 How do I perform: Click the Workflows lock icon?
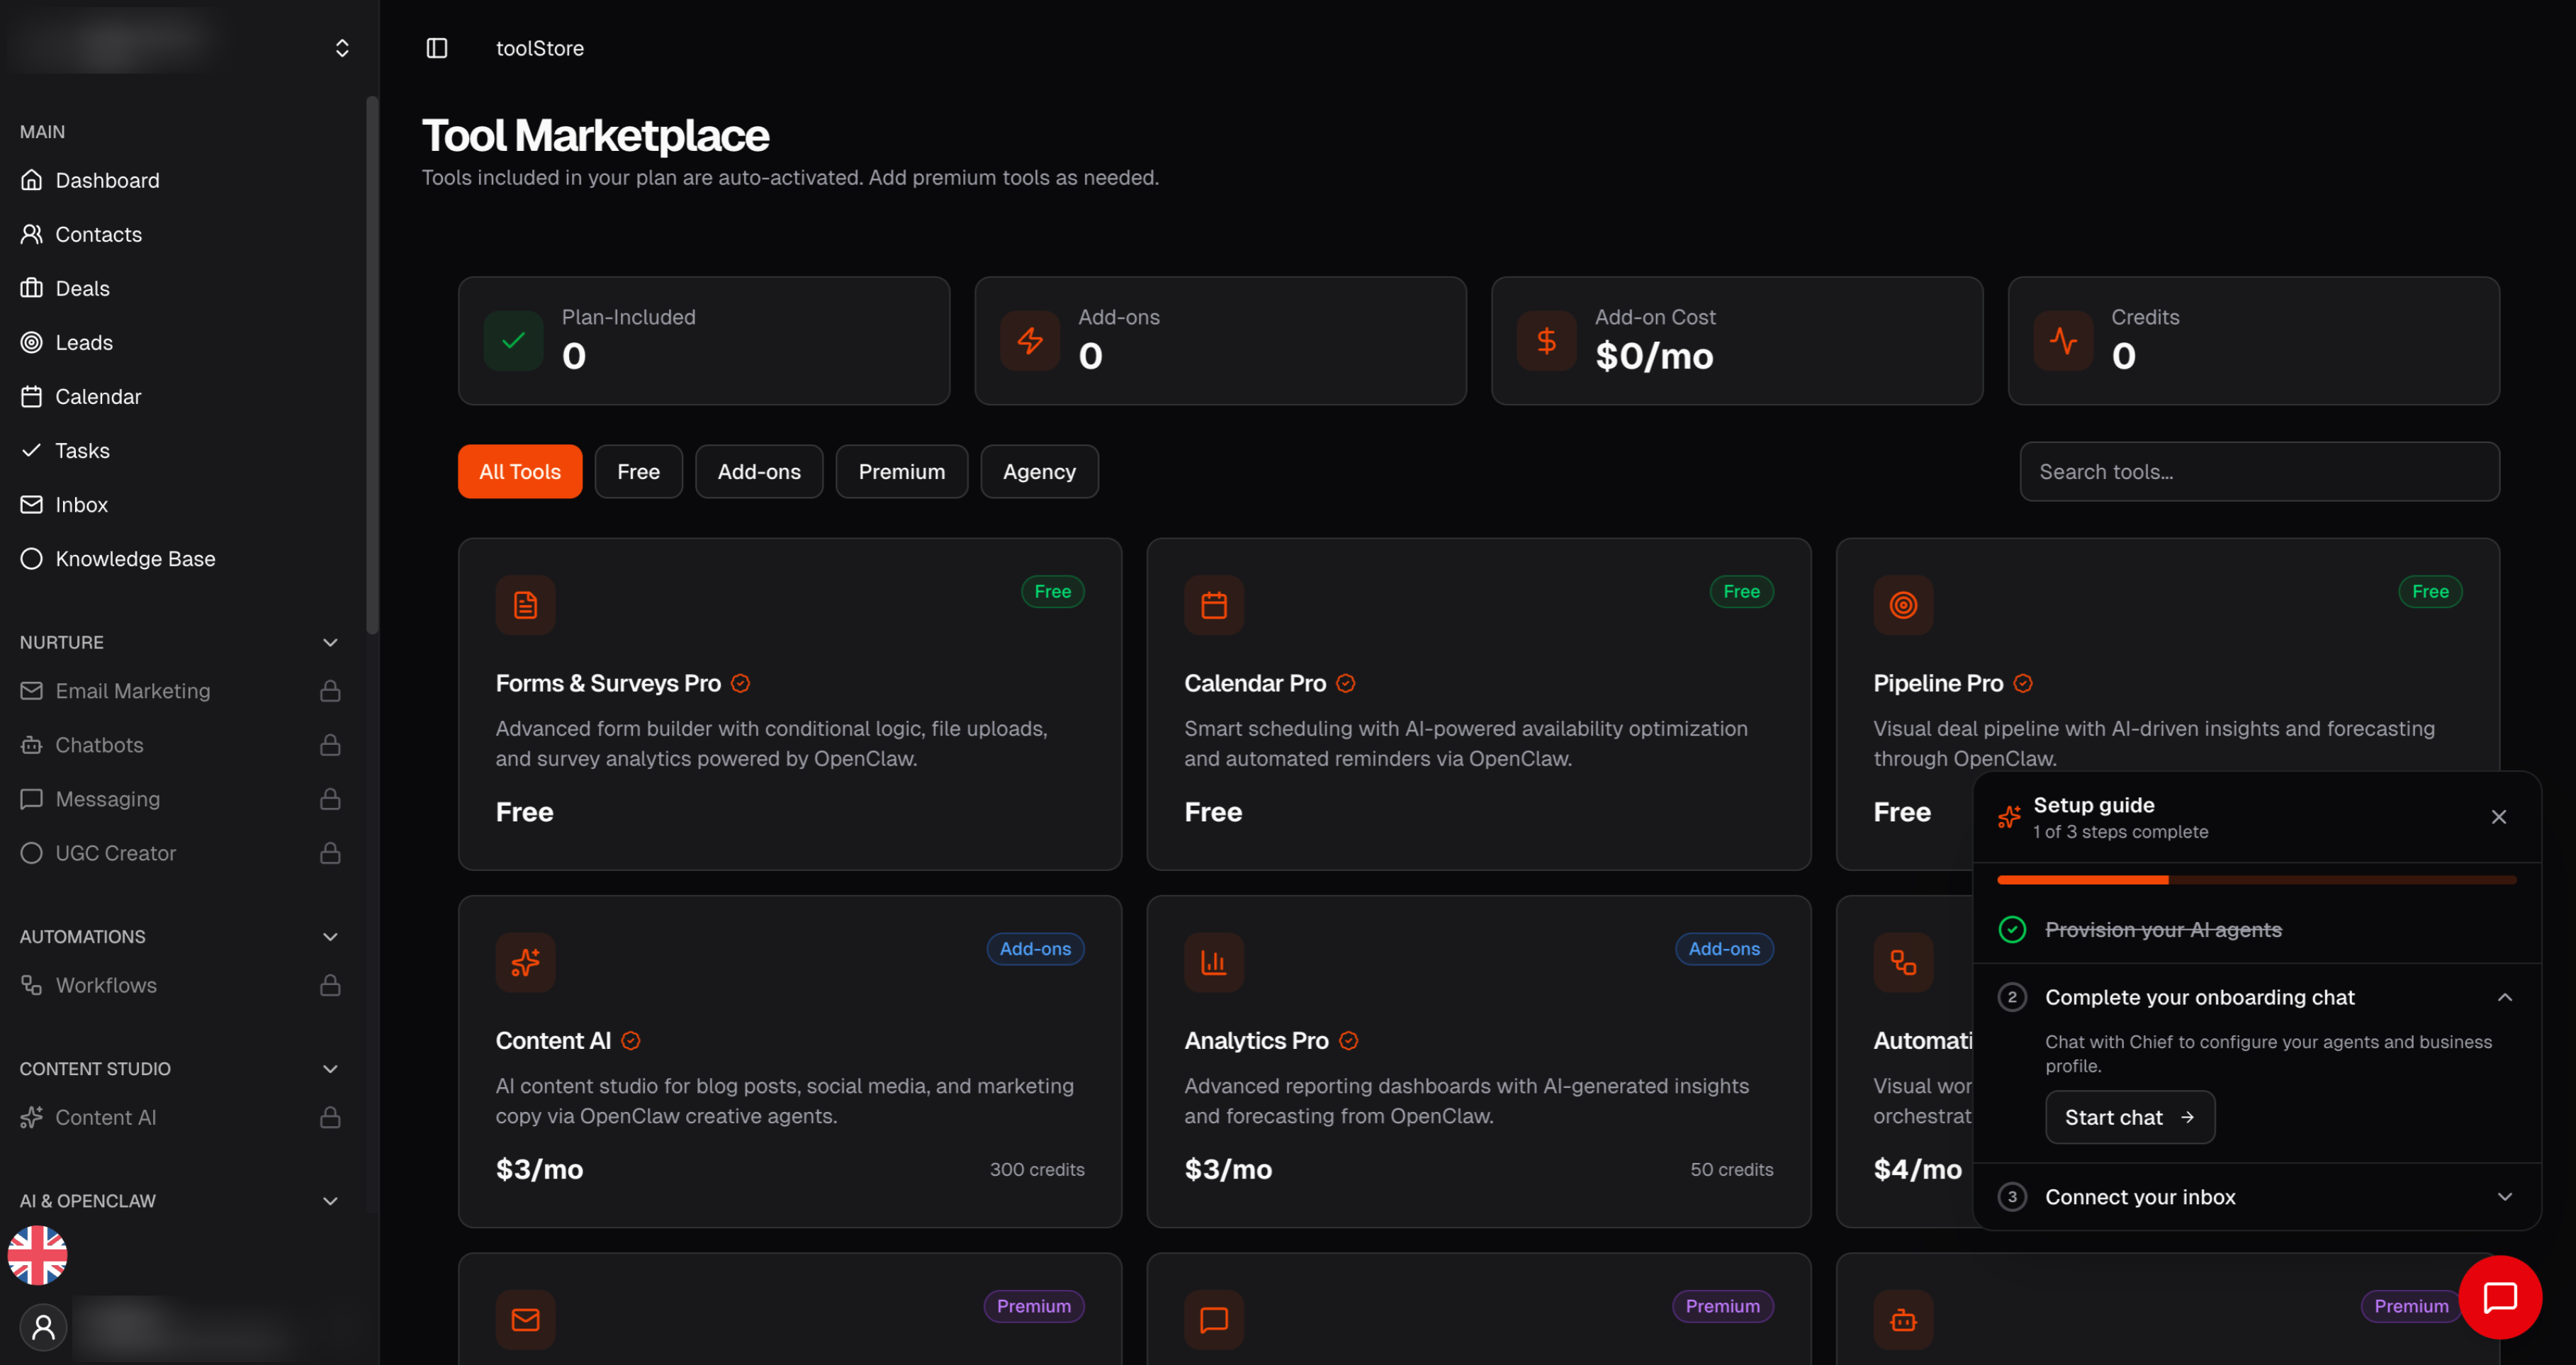click(330, 985)
